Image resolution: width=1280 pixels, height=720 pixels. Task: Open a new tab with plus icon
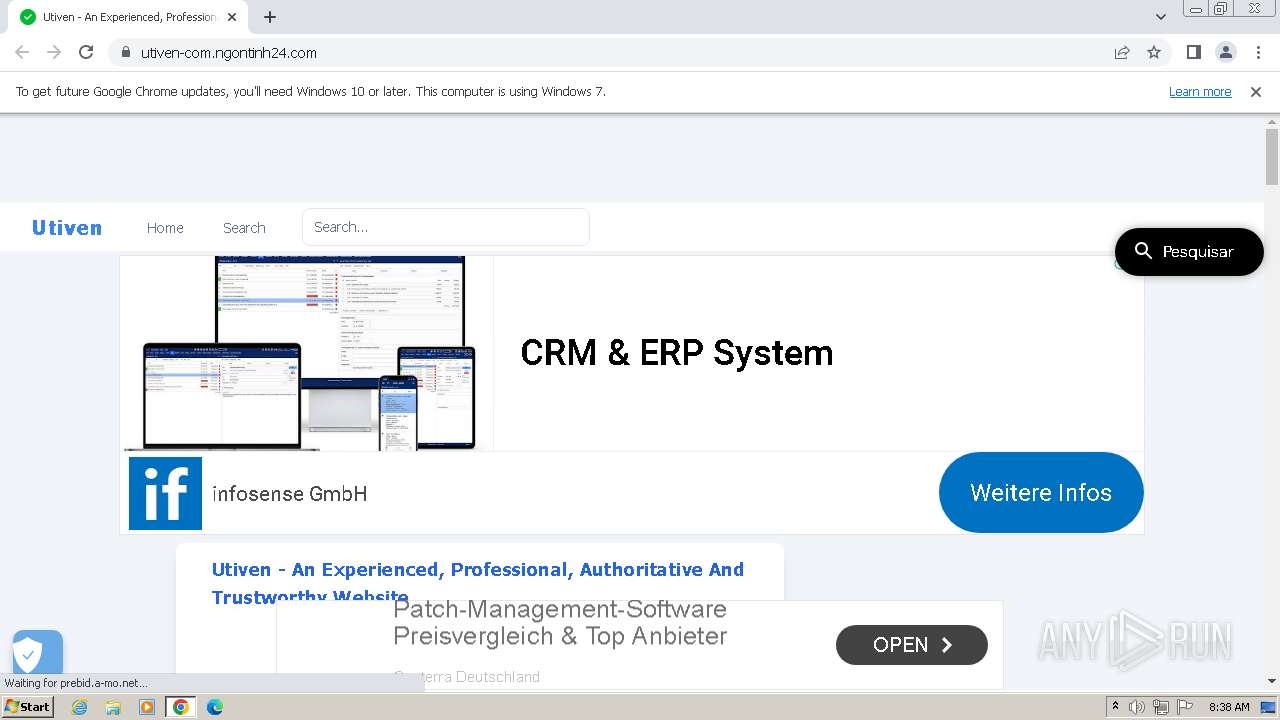(x=270, y=17)
